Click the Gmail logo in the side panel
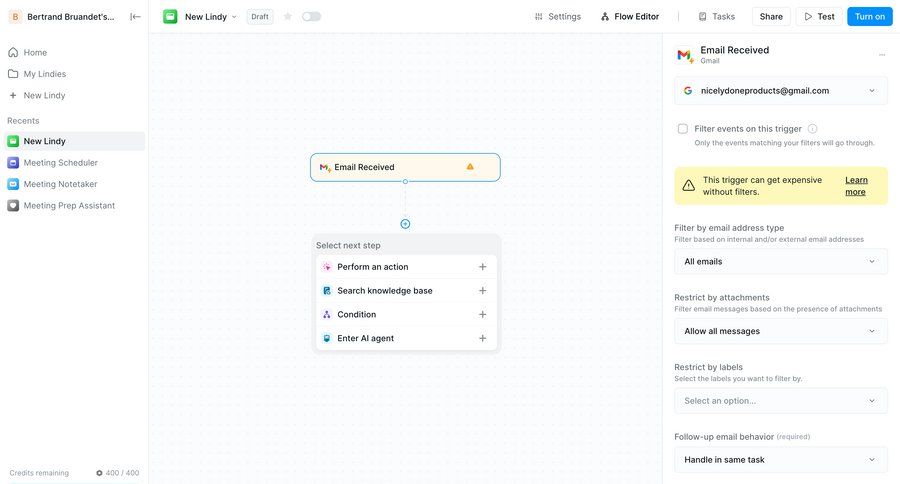Viewport: 900px width, 484px height. click(x=685, y=55)
